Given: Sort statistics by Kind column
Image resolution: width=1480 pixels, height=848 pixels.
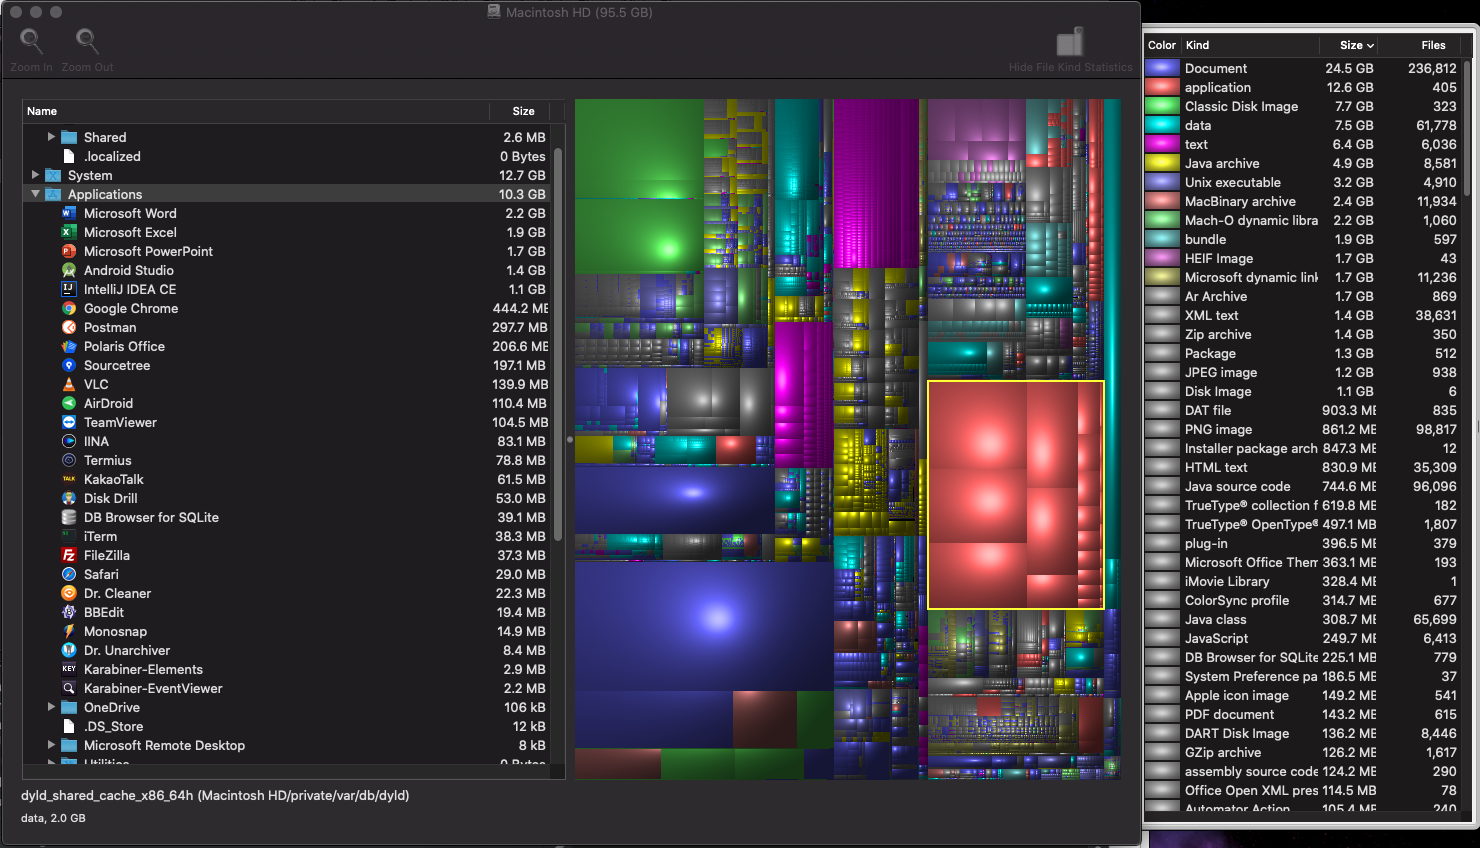Looking at the screenshot, I should pos(1249,45).
